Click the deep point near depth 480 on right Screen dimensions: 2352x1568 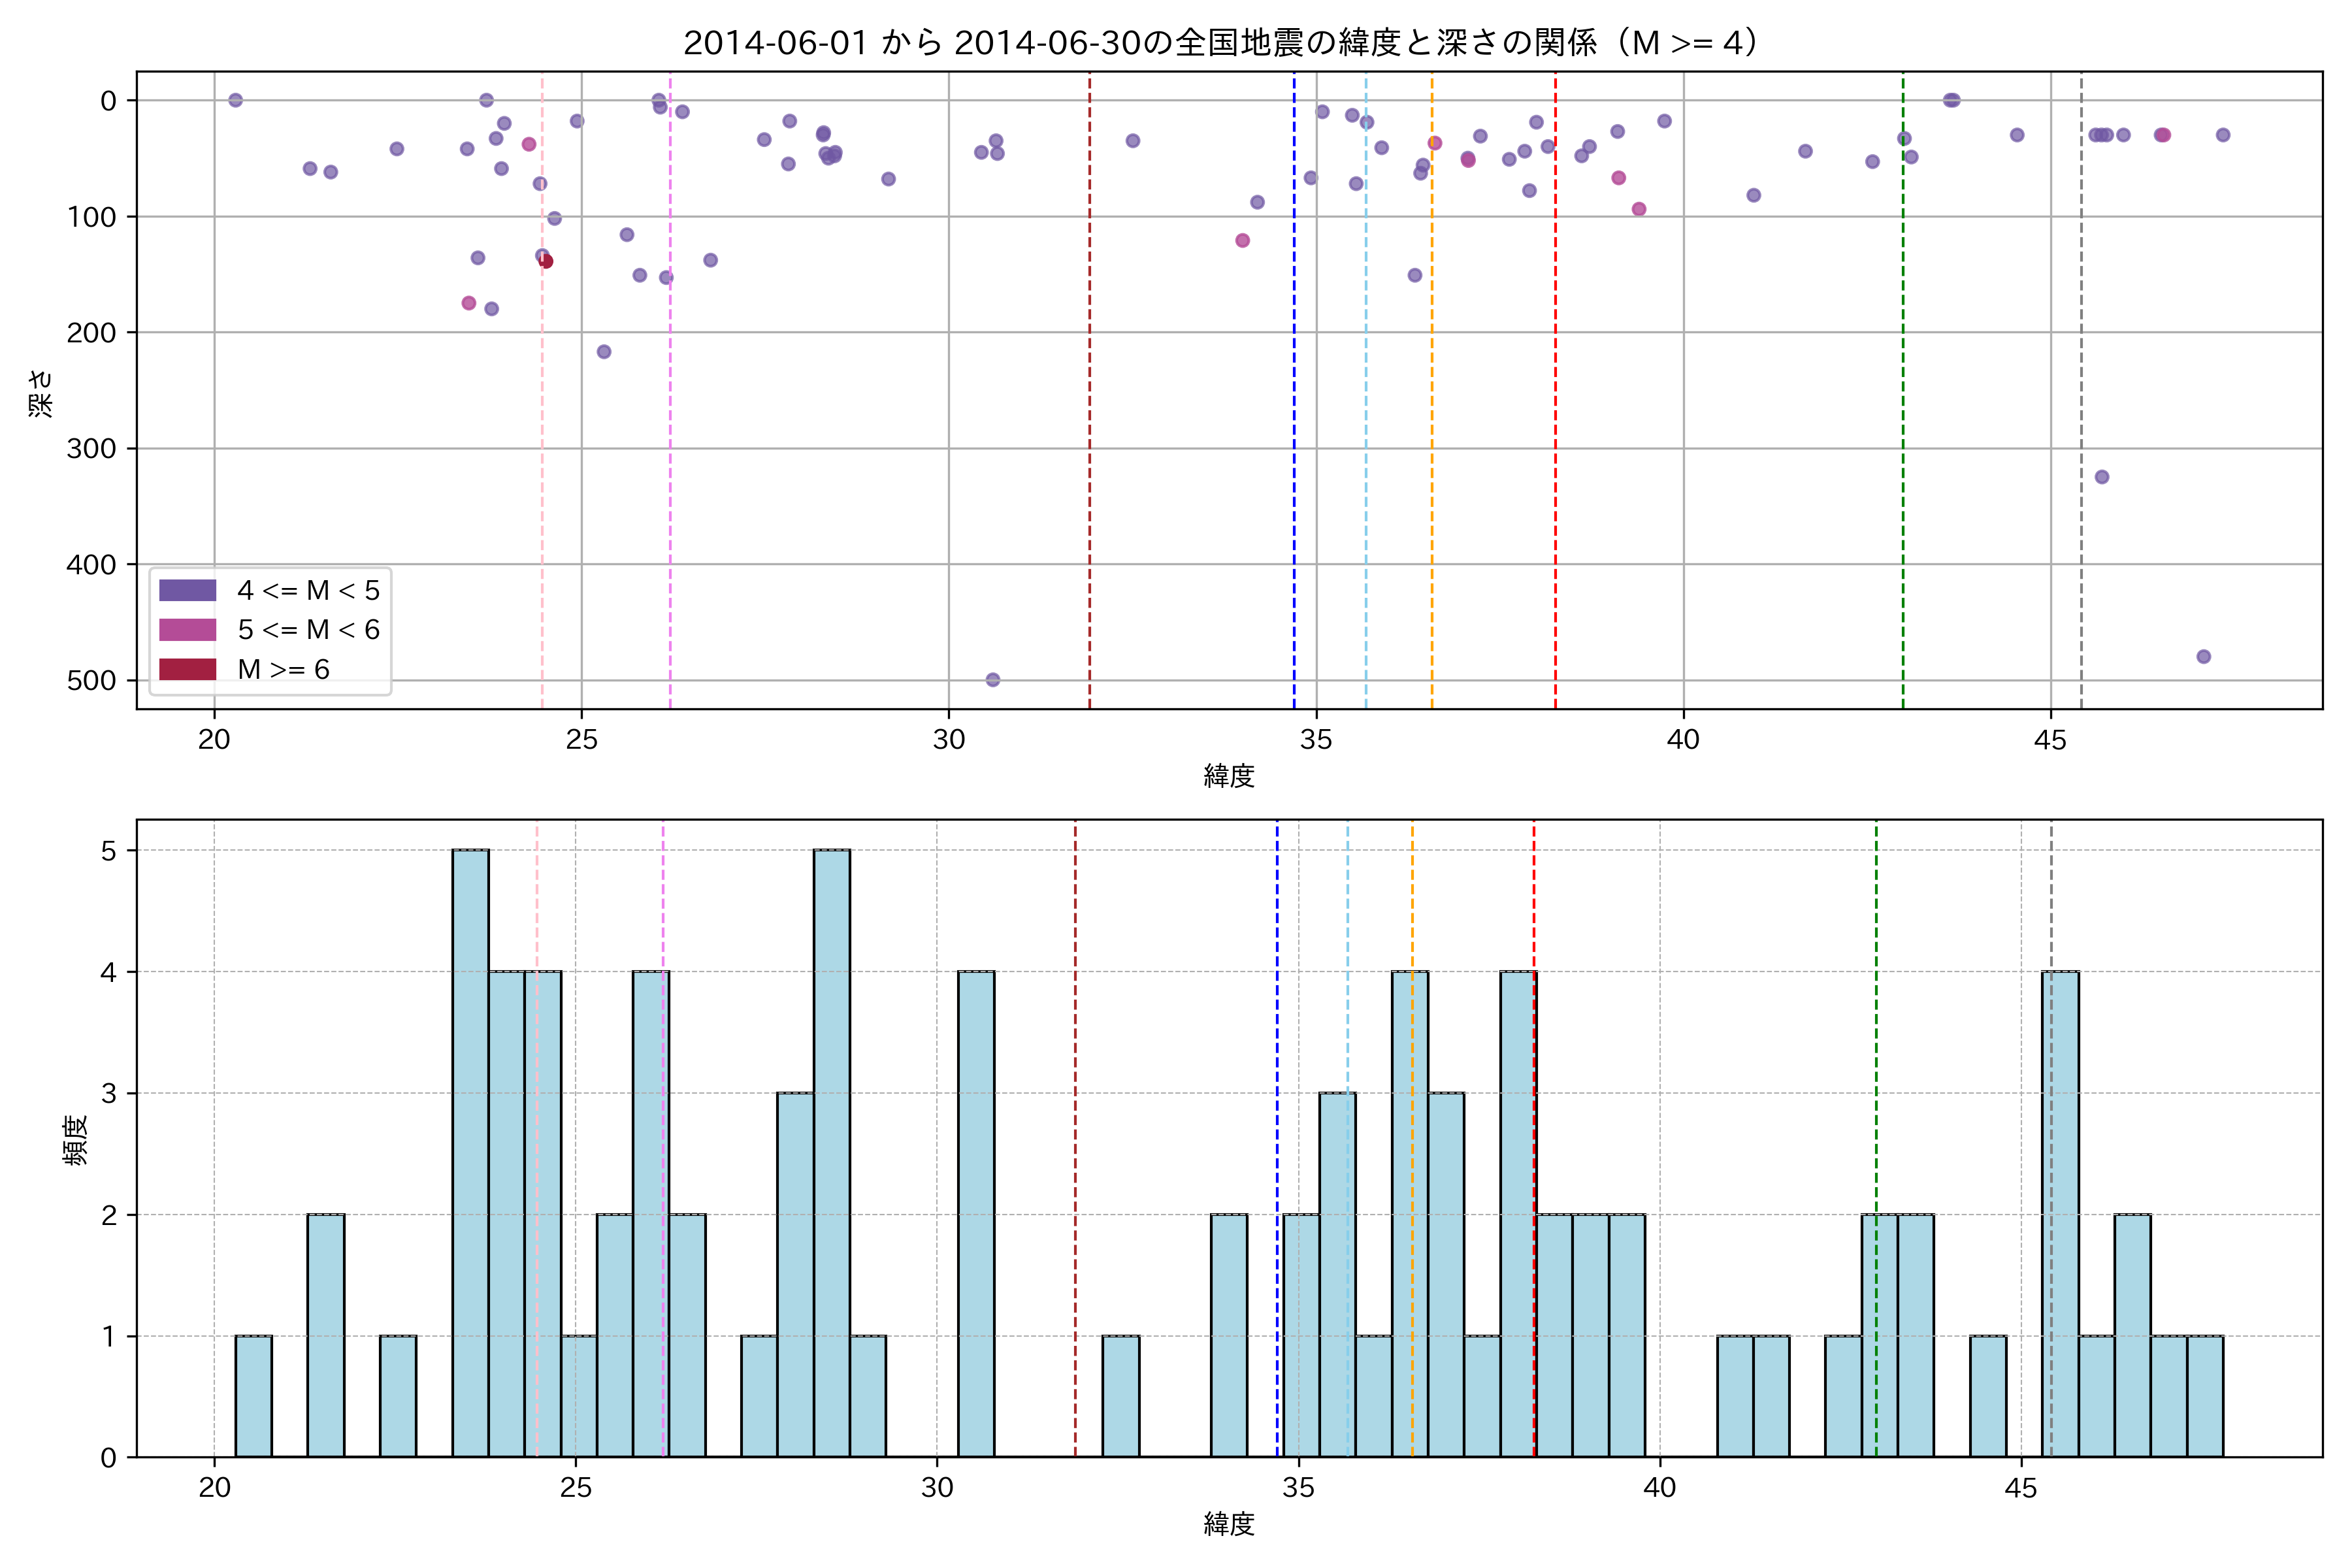pos(2204,657)
